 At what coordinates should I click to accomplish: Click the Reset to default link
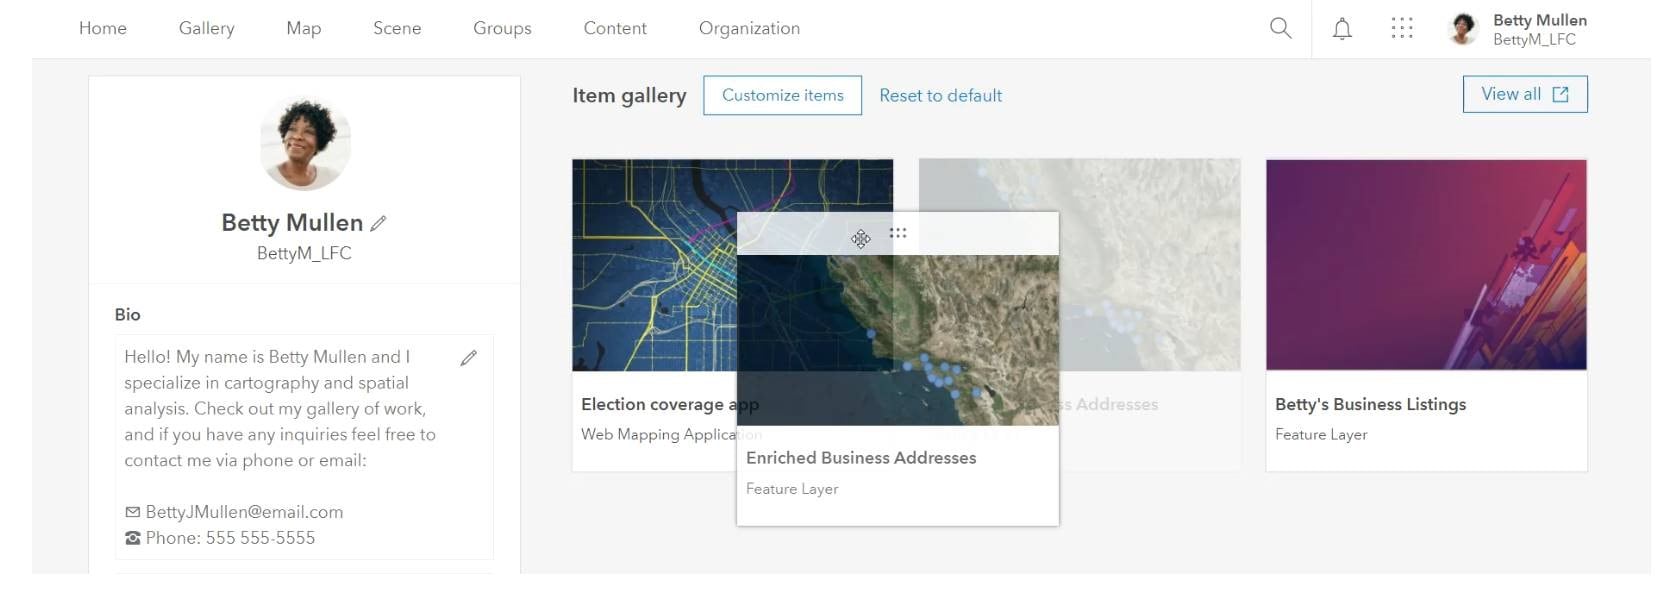point(940,95)
